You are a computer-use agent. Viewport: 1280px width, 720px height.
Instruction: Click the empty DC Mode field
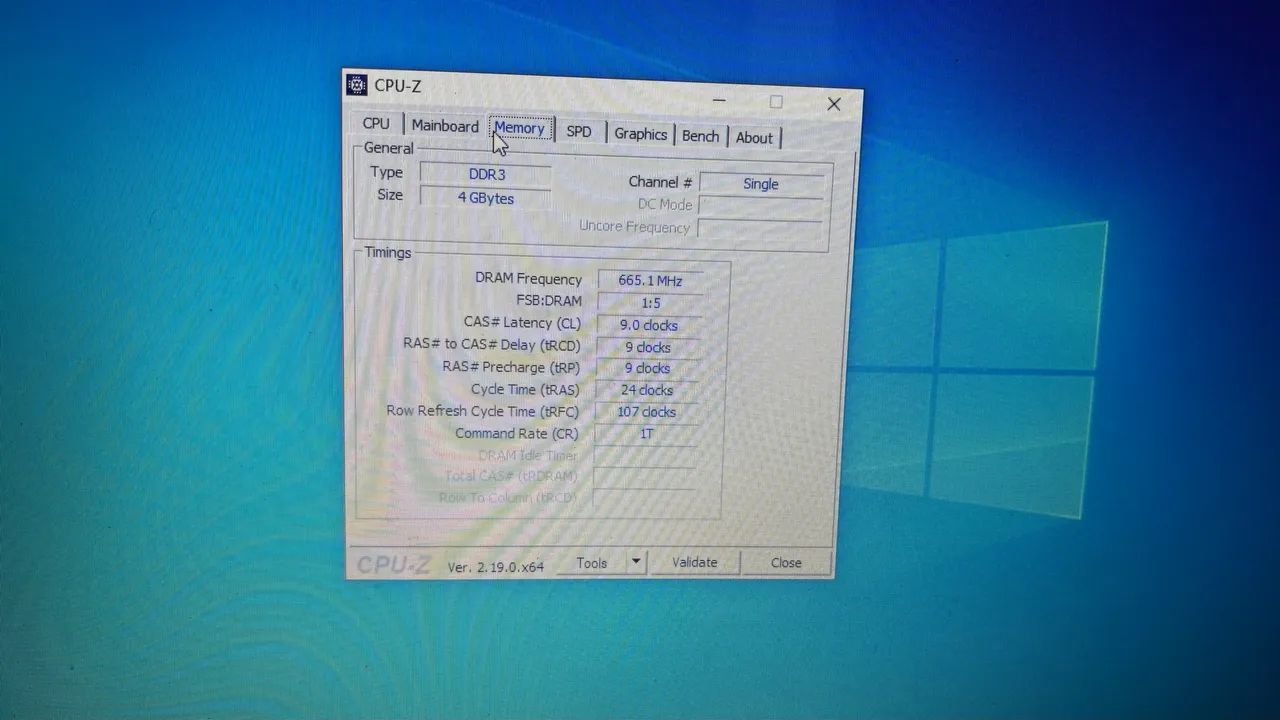pyautogui.click(x=761, y=206)
